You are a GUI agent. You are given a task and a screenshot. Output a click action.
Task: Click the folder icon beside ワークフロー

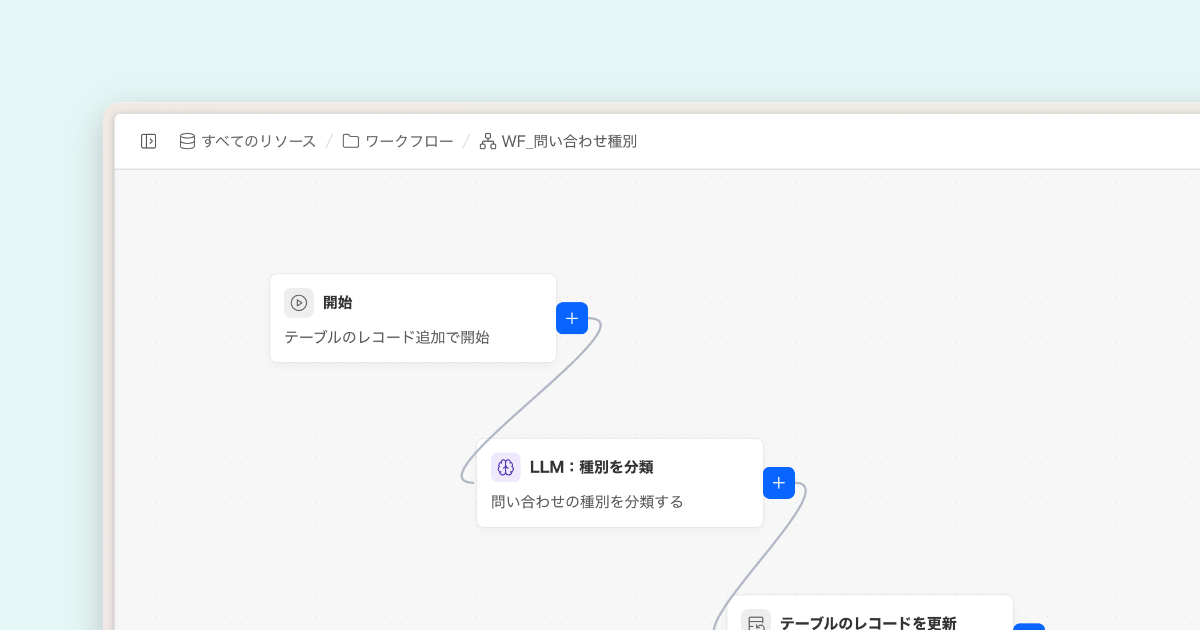tap(351, 141)
